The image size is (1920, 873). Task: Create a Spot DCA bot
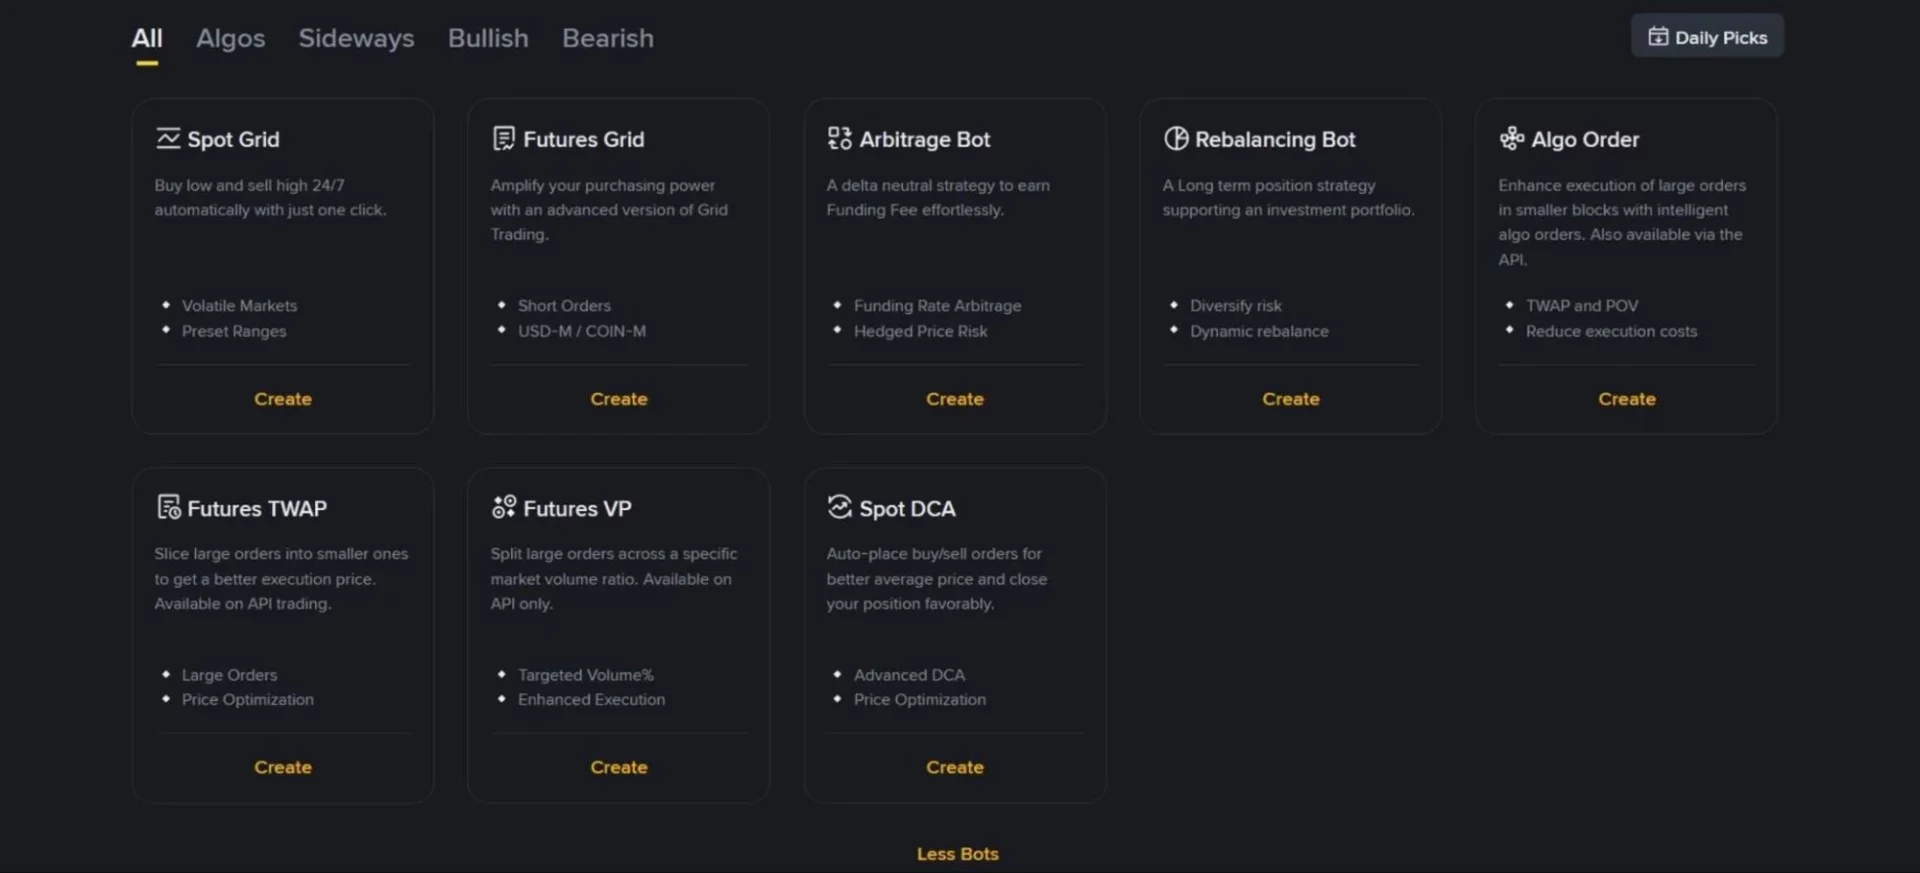coord(955,767)
